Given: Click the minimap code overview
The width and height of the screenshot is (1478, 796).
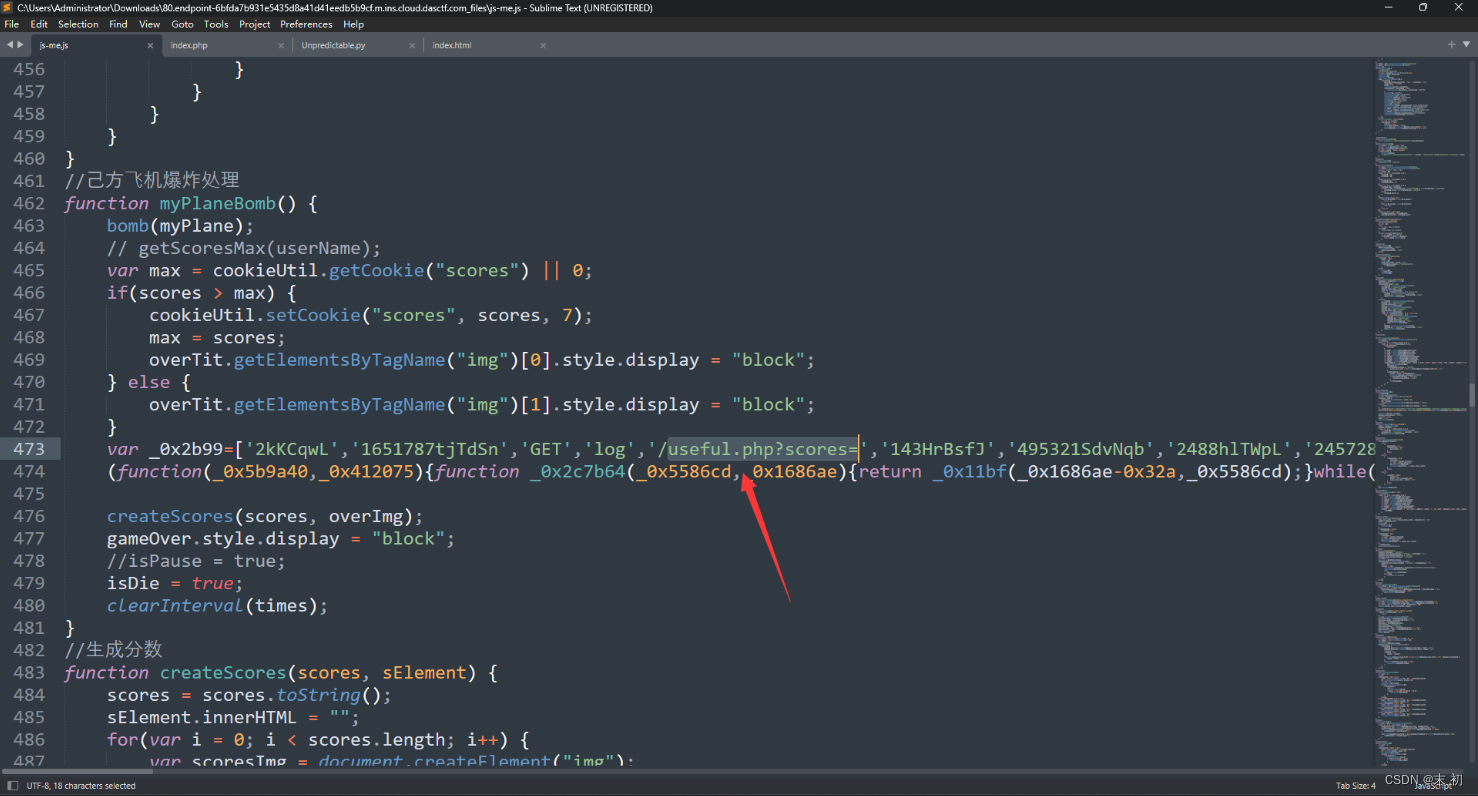Looking at the screenshot, I should pyautogui.click(x=1419, y=410).
